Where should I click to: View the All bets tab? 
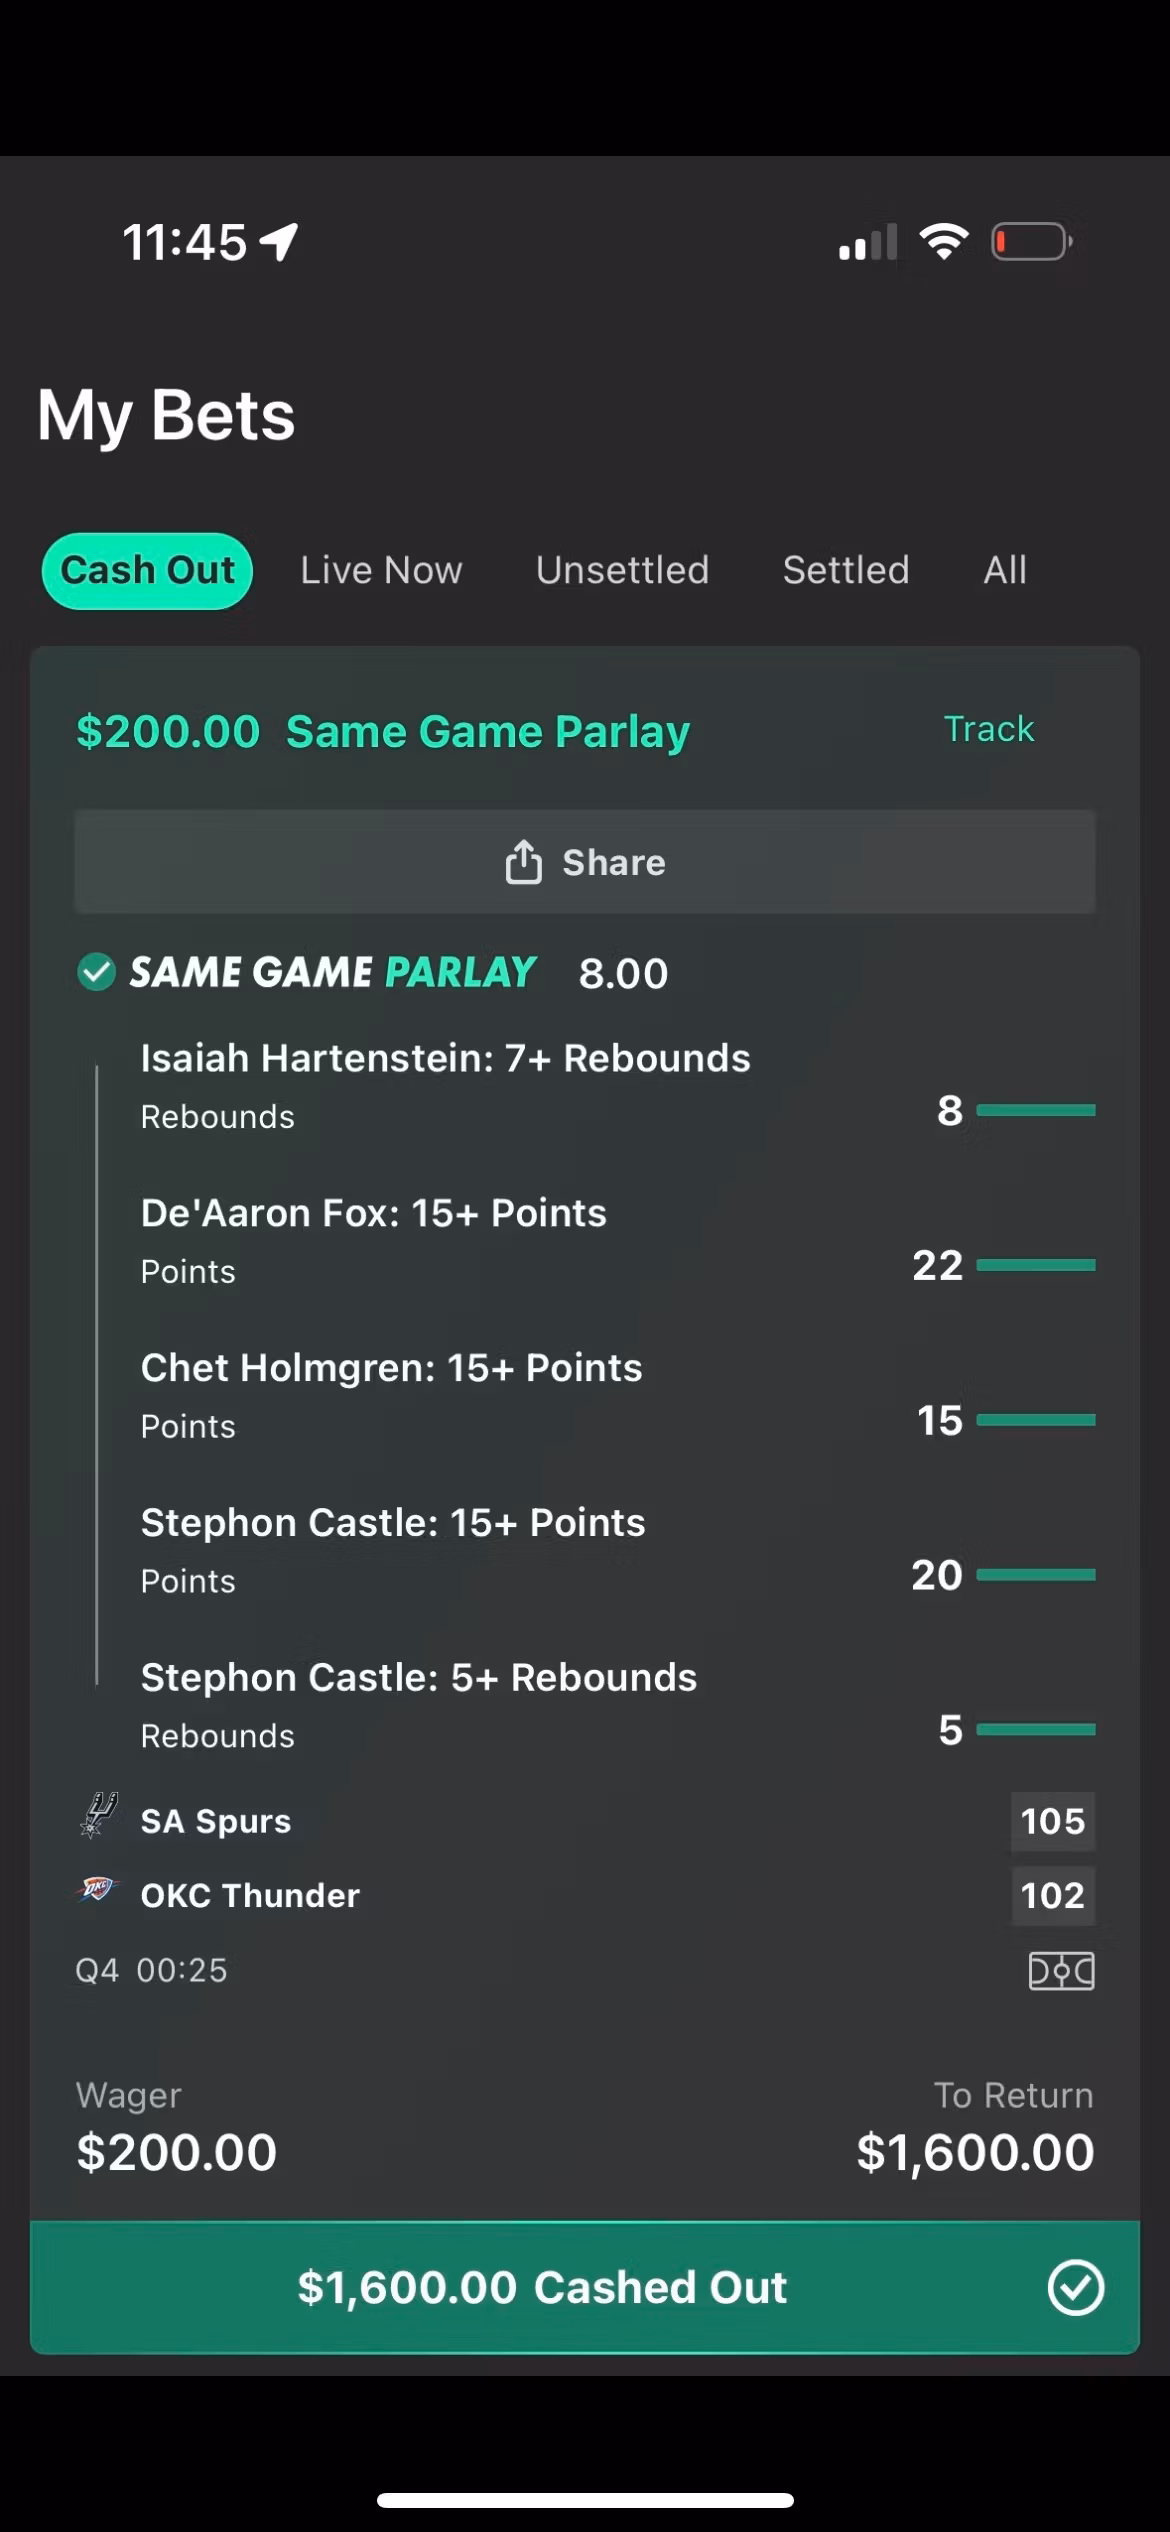pyautogui.click(x=1005, y=570)
